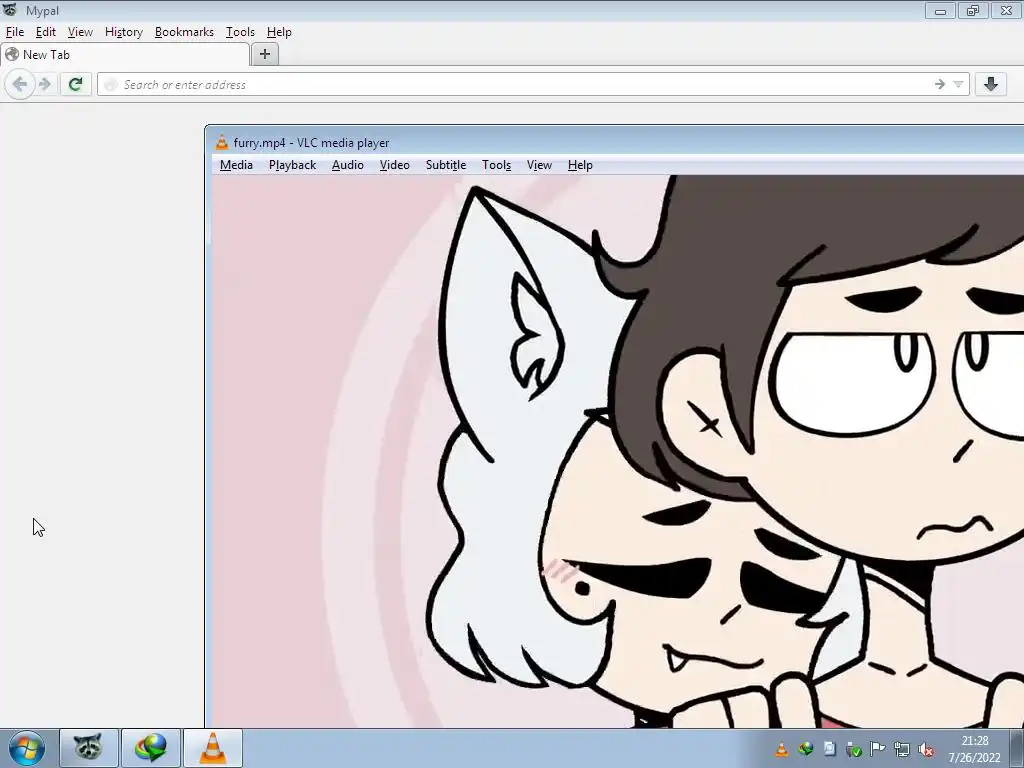Image resolution: width=1024 pixels, height=768 pixels.
Task: Open the VLC Tools menu
Action: click(x=496, y=165)
